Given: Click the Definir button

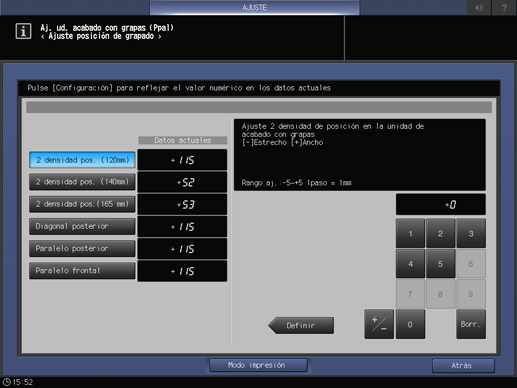Looking at the screenshot, I should point(301,325).
